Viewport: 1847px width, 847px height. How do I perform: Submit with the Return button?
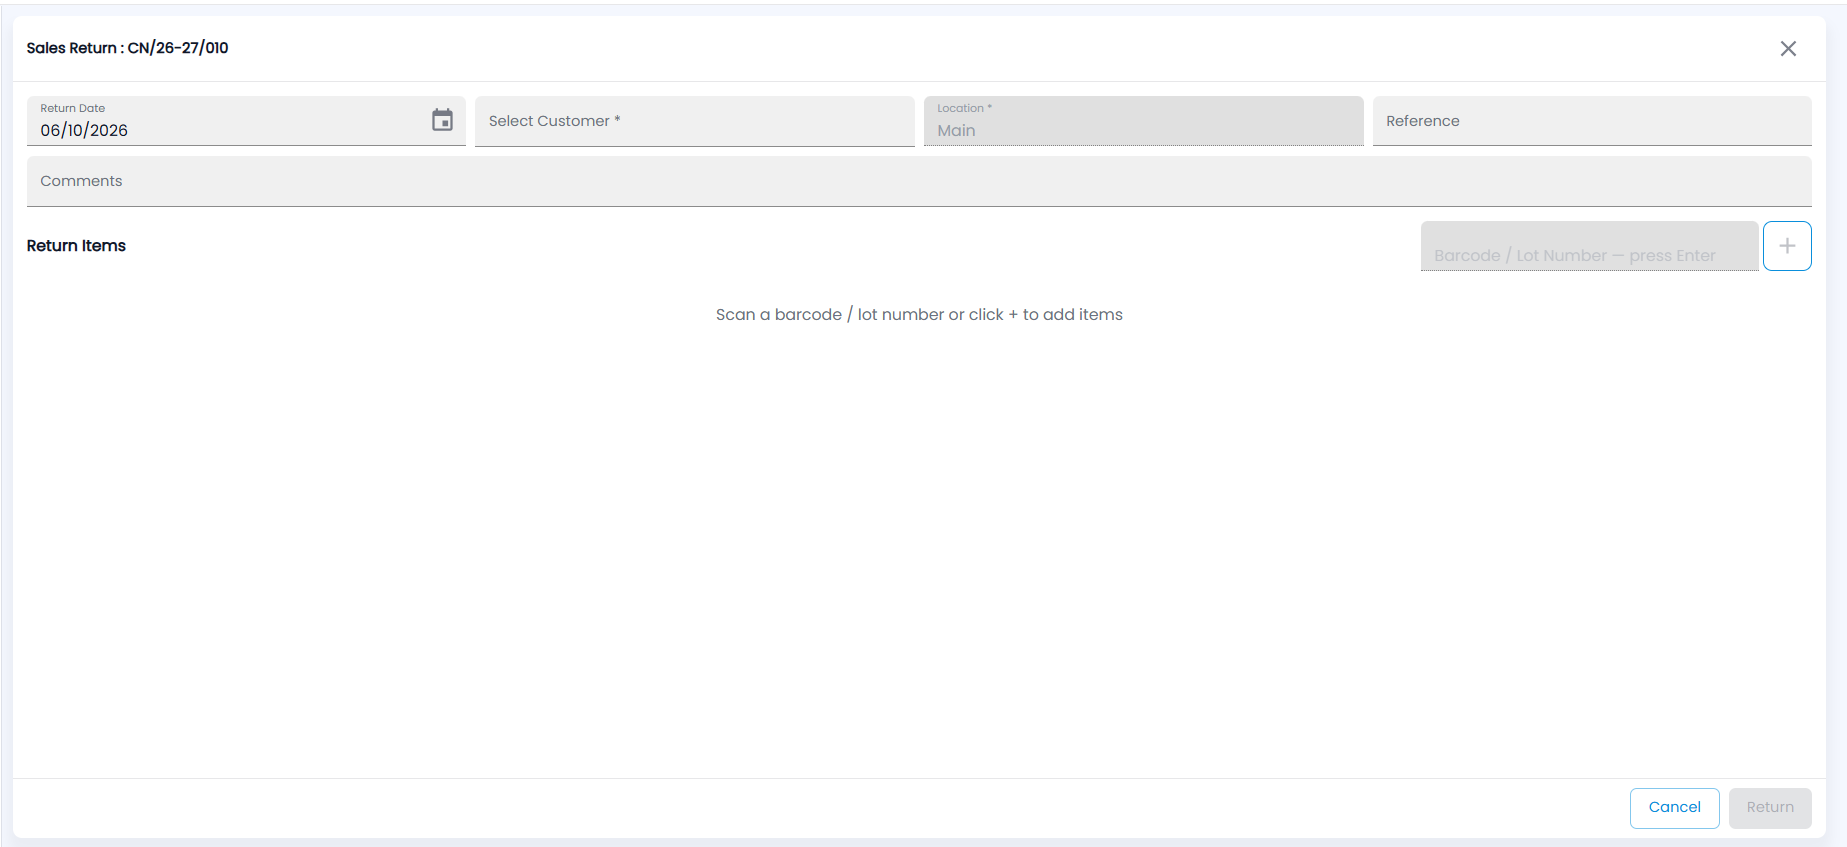[1770, 808]
